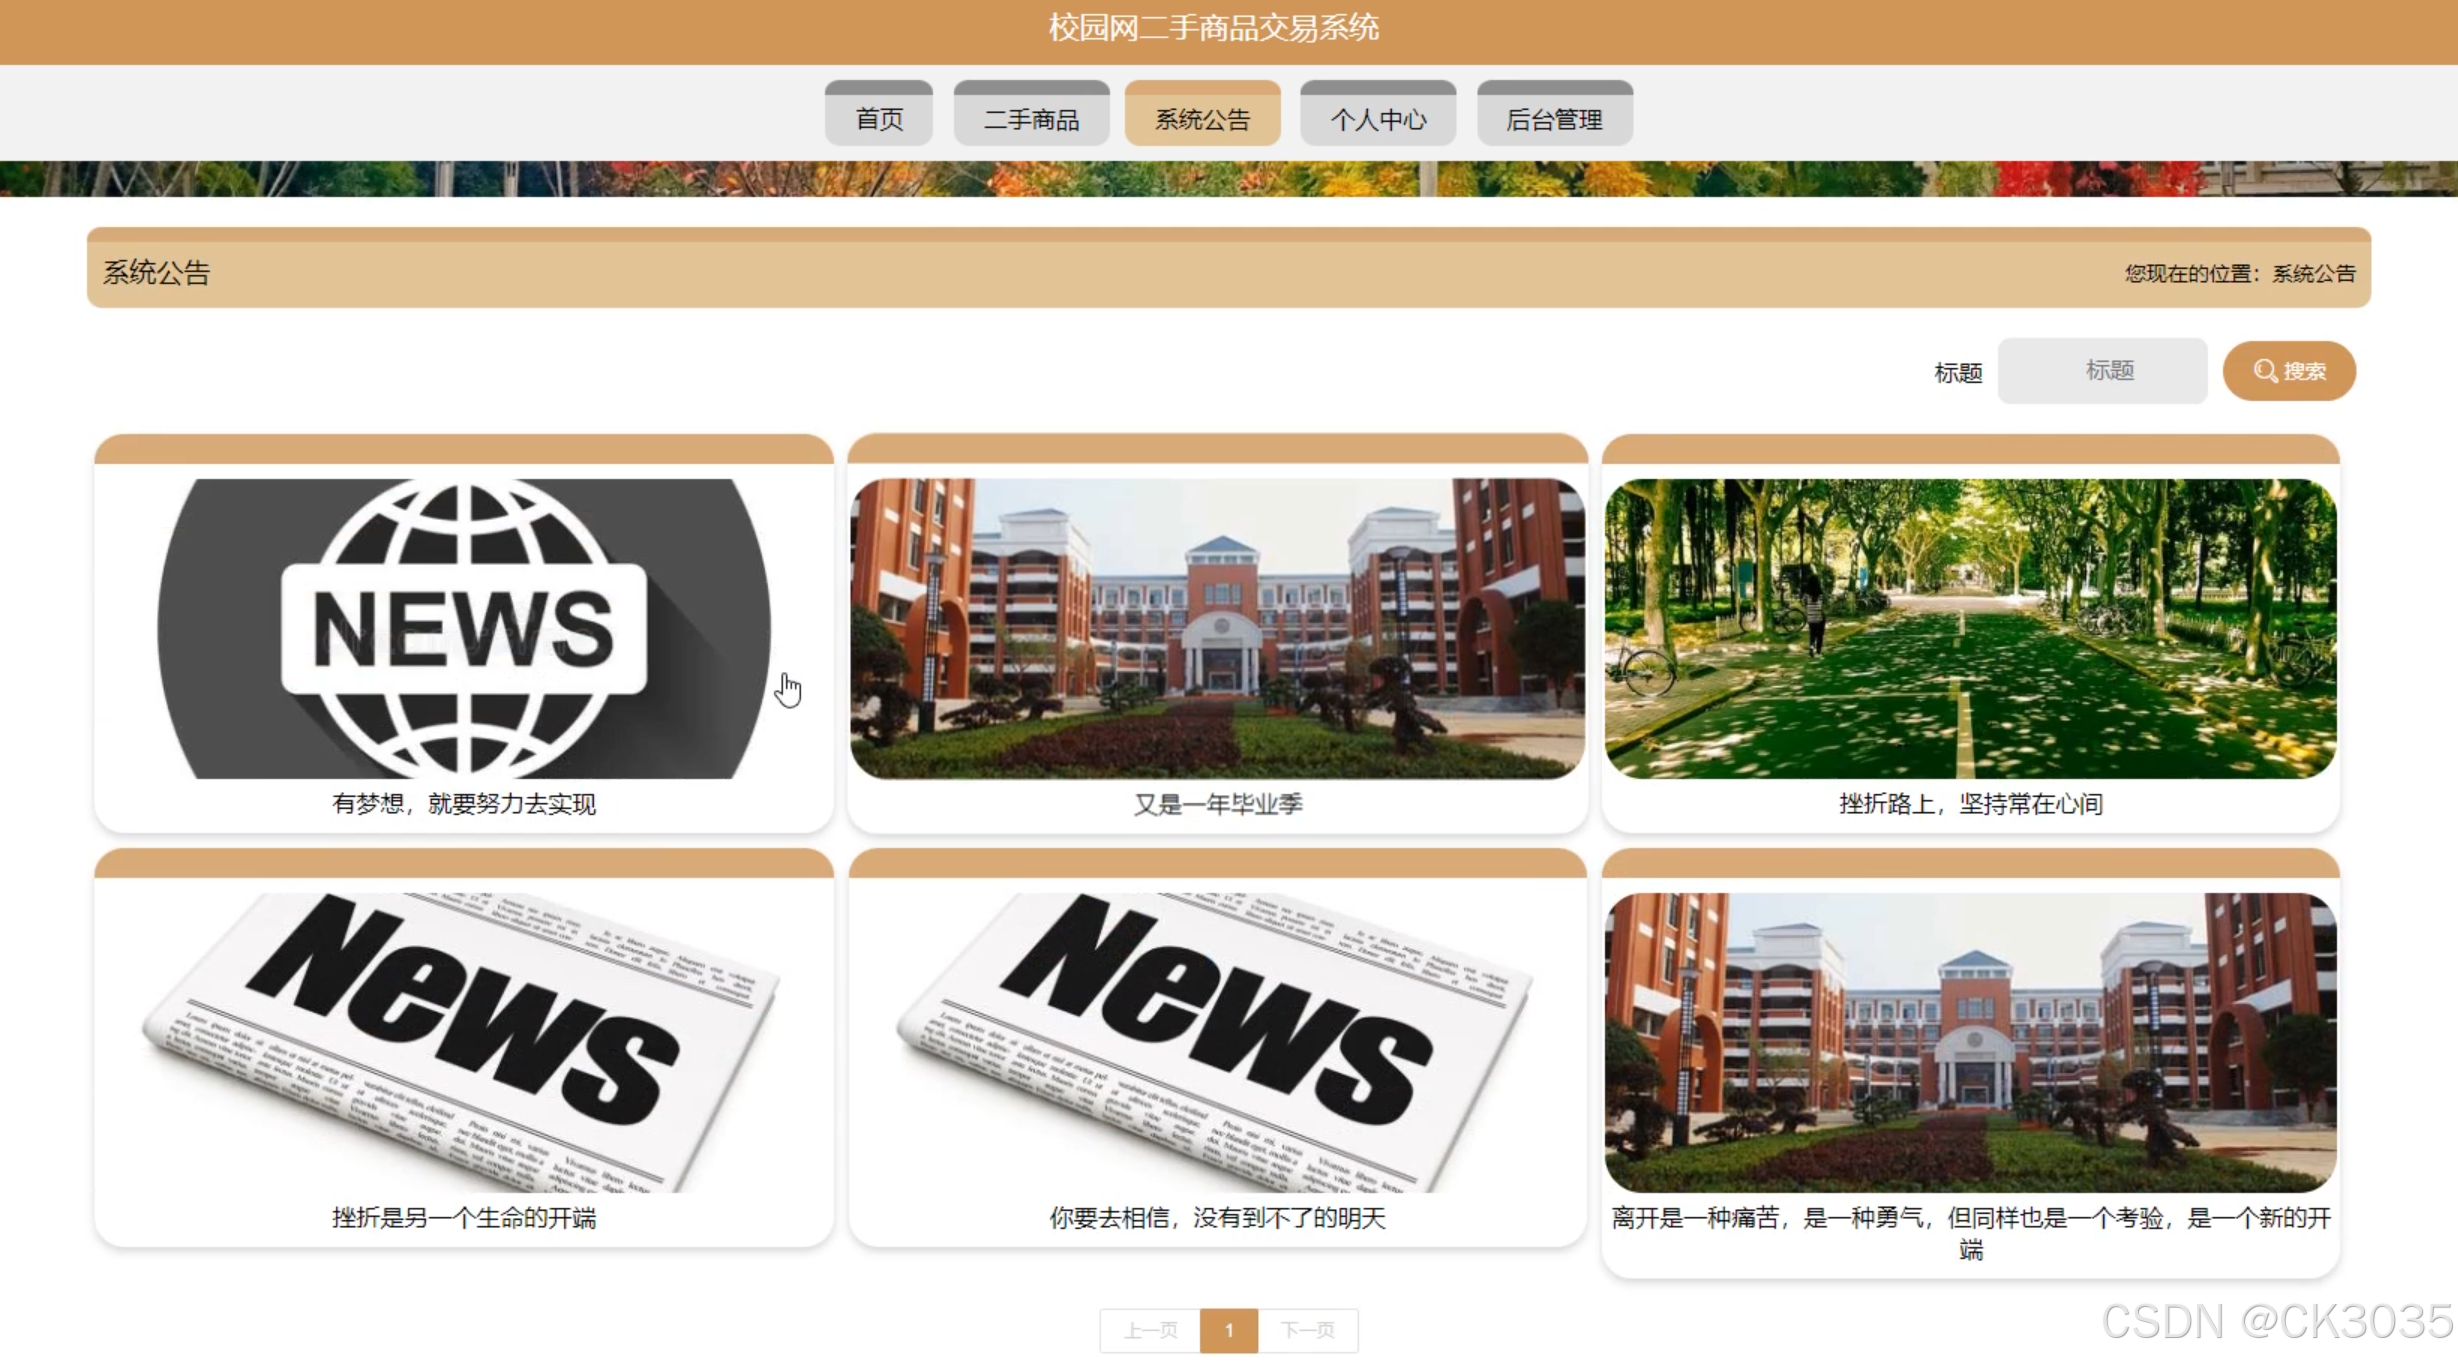Click newspaper image above 你要去相信 title
Image resolution: width=2458 pixels, height=1362 pixels.
[x=1217, y=1042]
